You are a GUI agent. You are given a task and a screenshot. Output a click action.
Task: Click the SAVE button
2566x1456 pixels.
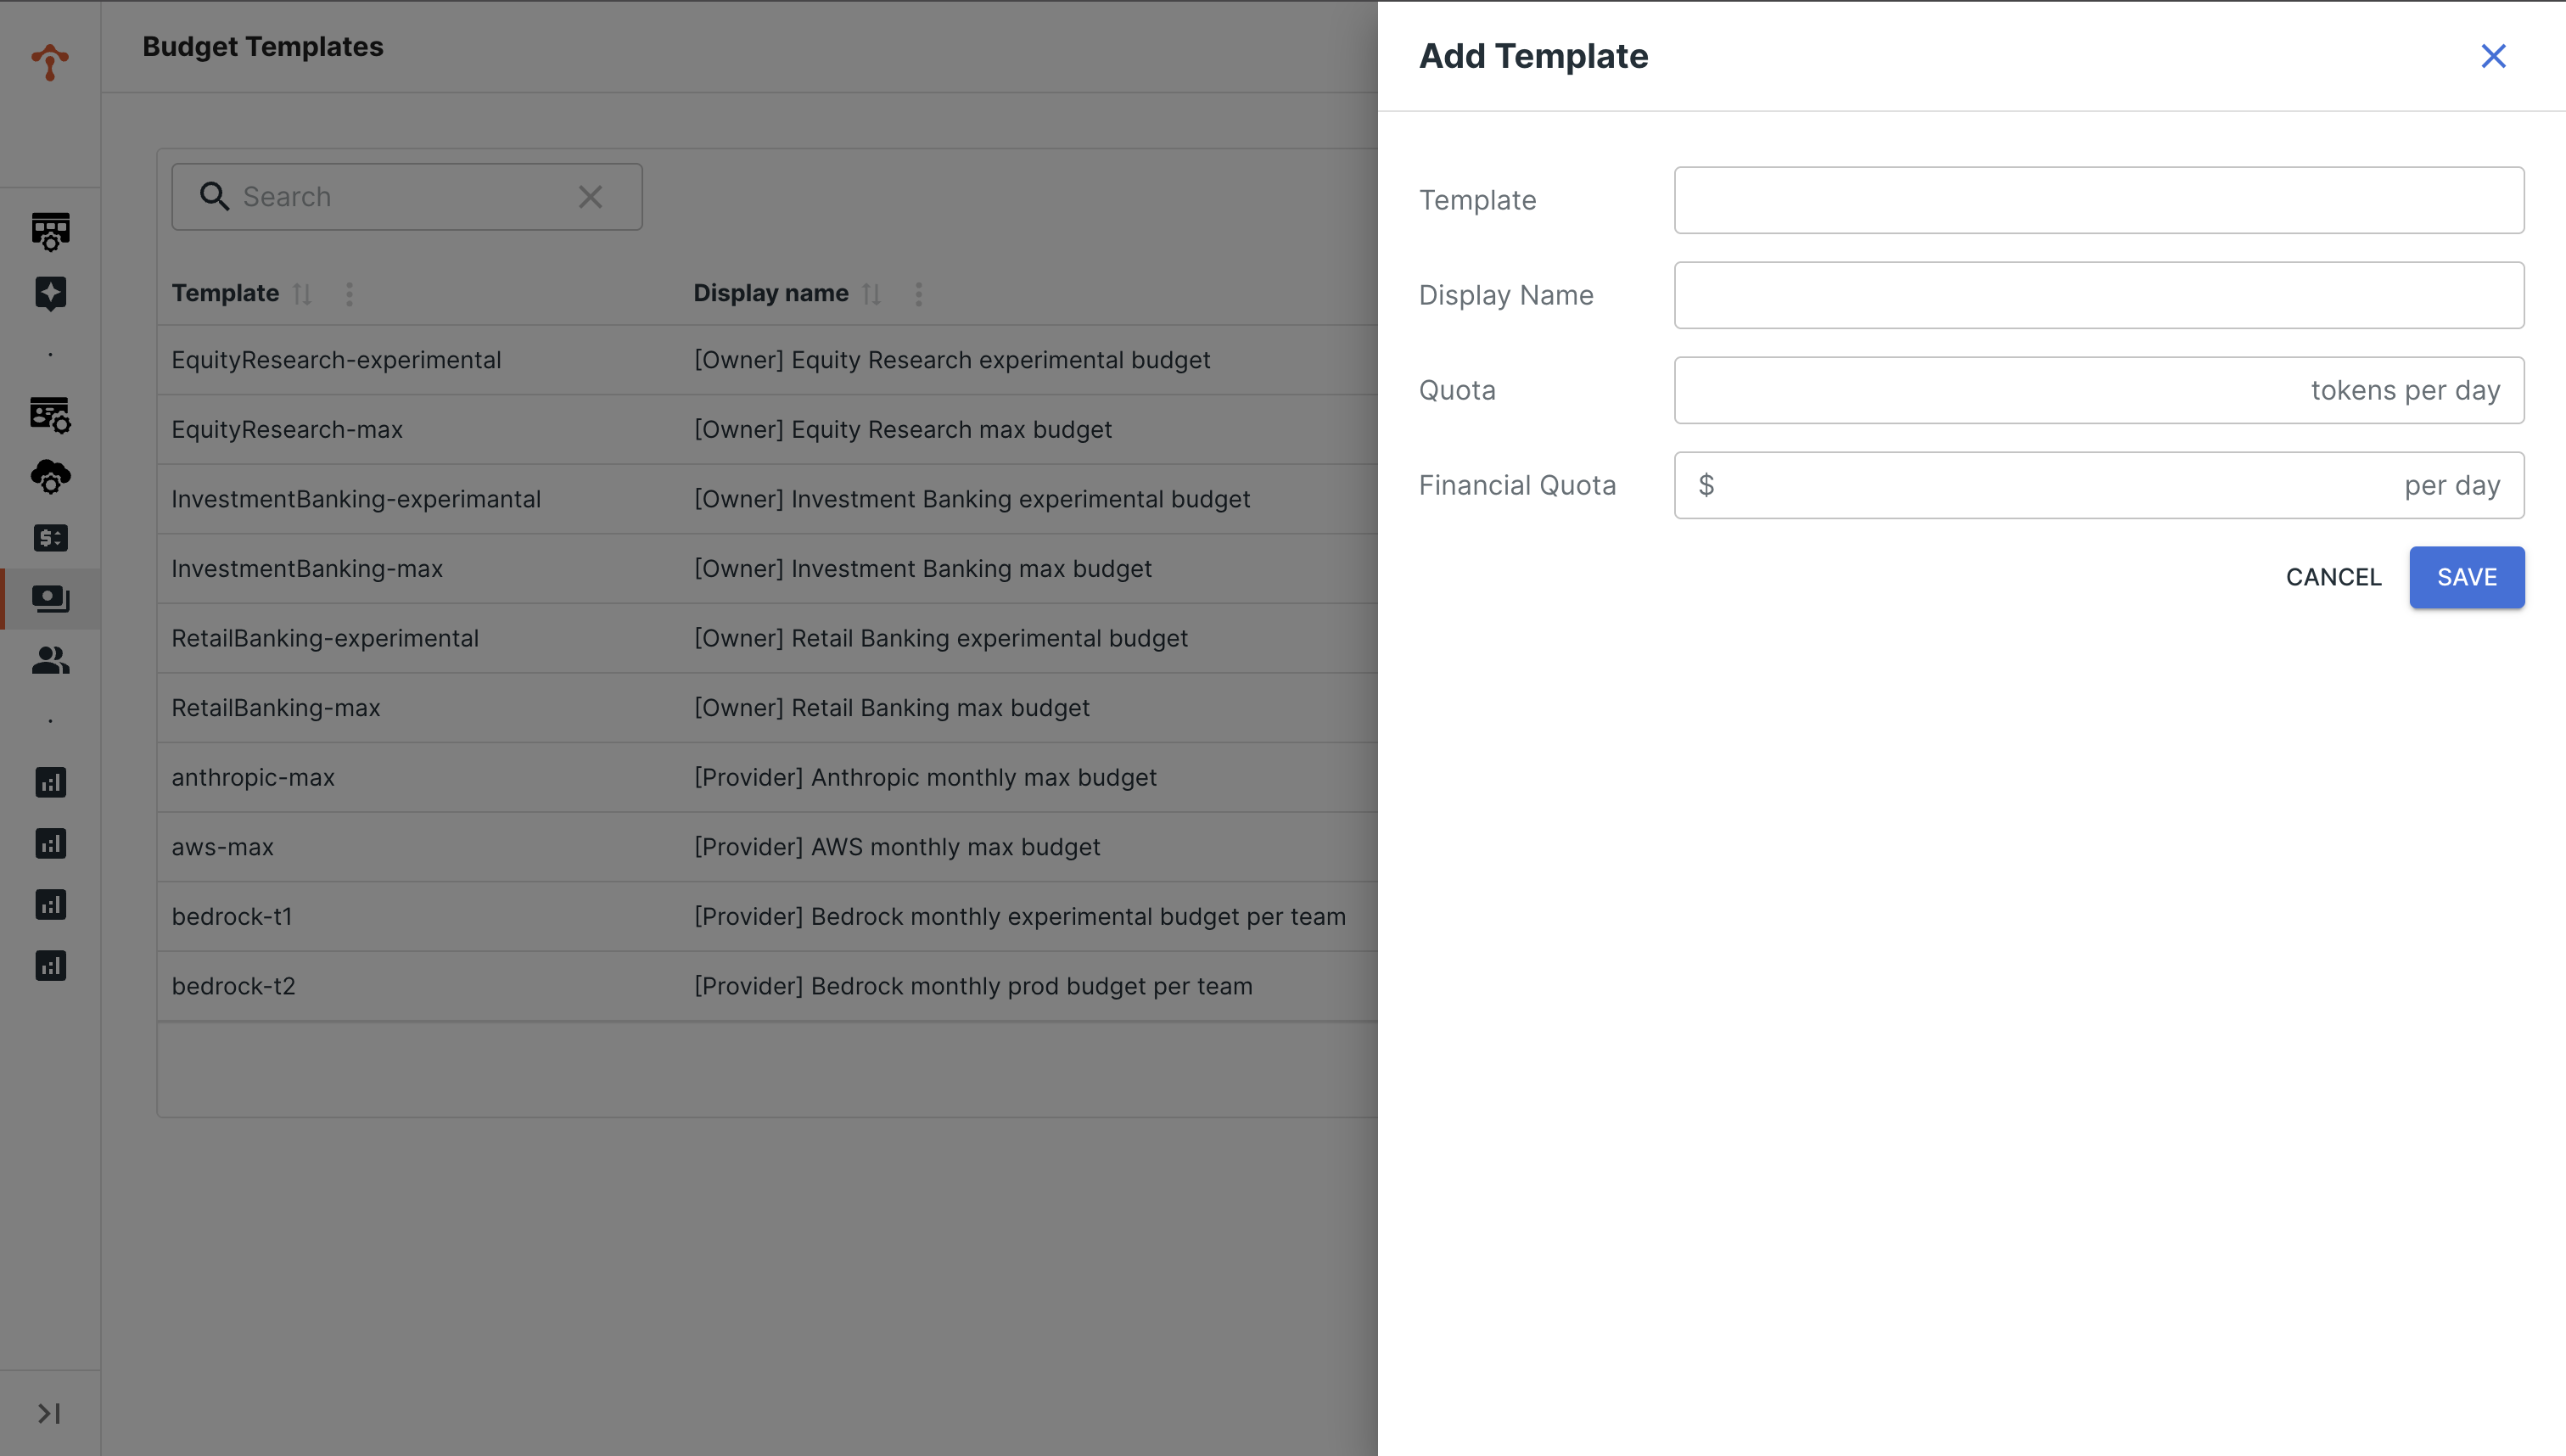(x=2466, y=577)
